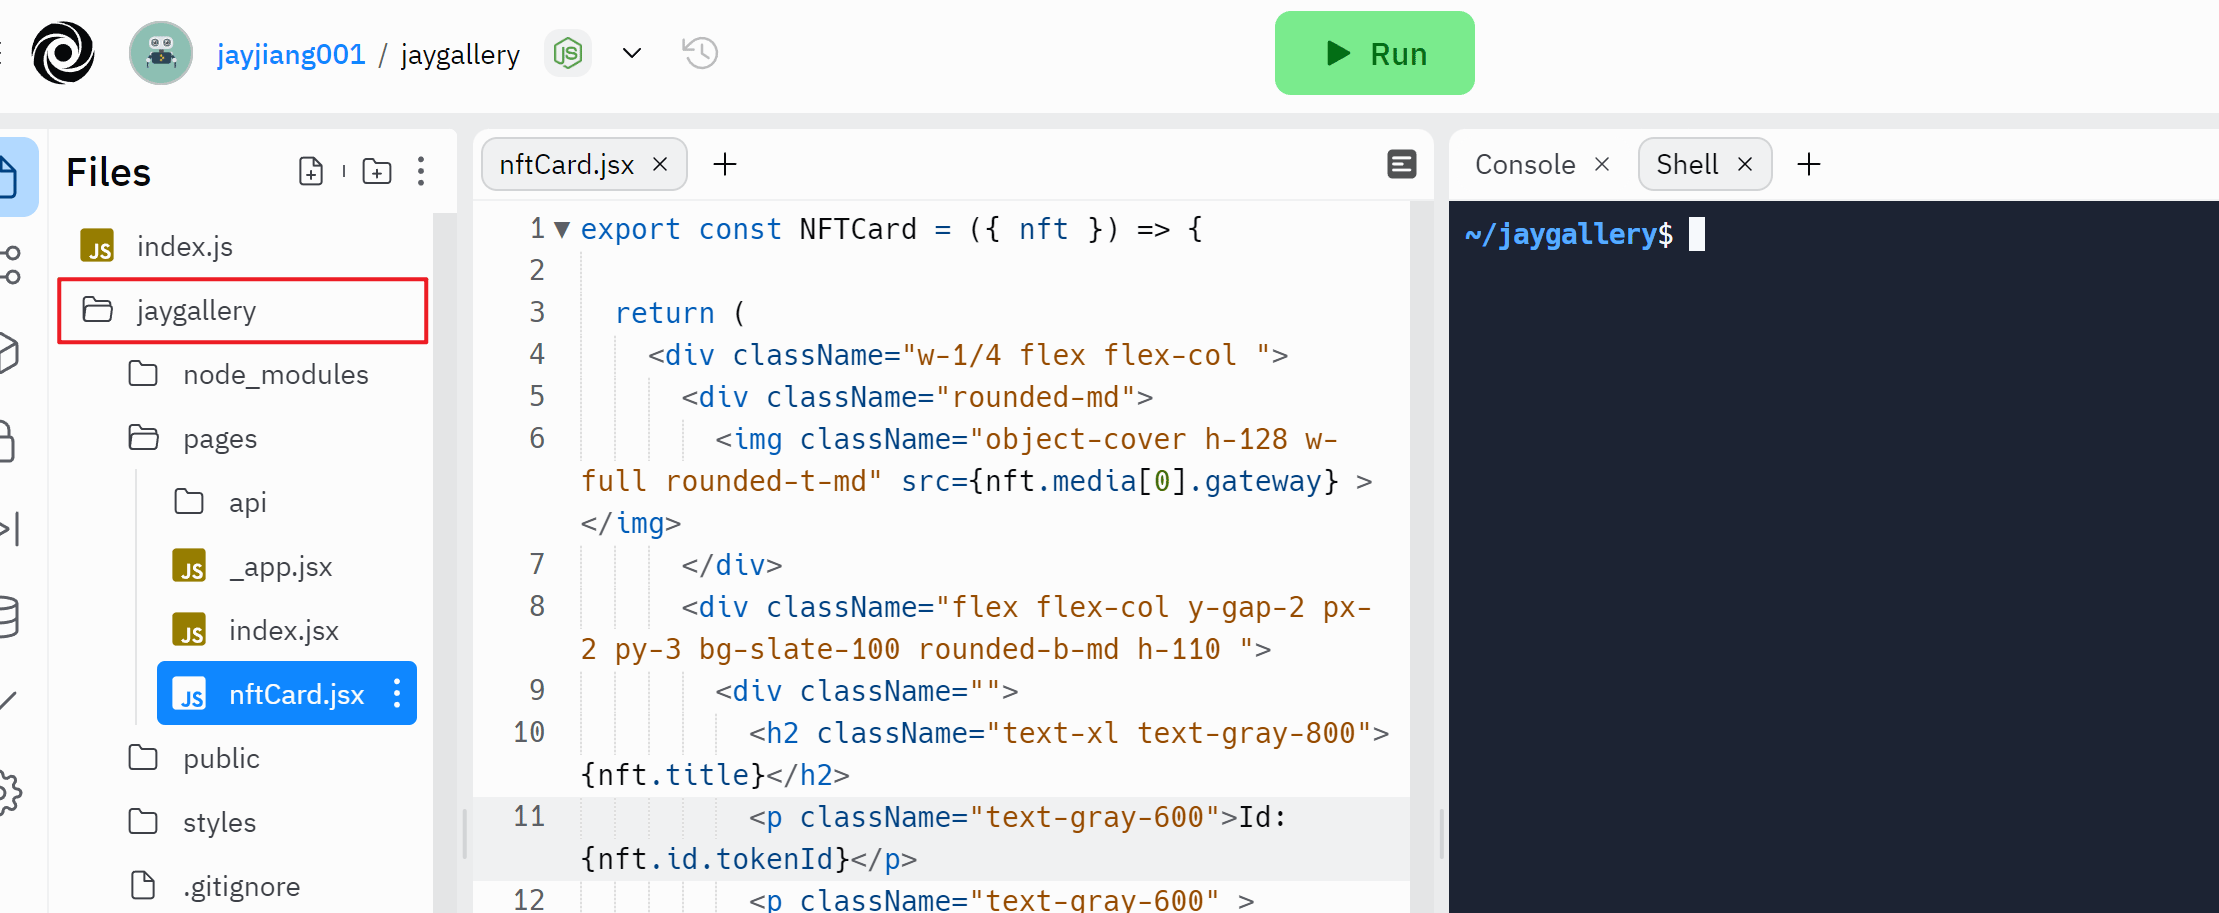Close the Shell tab
This screenshot has width=2219, height=913.
tap(1745, 164)
